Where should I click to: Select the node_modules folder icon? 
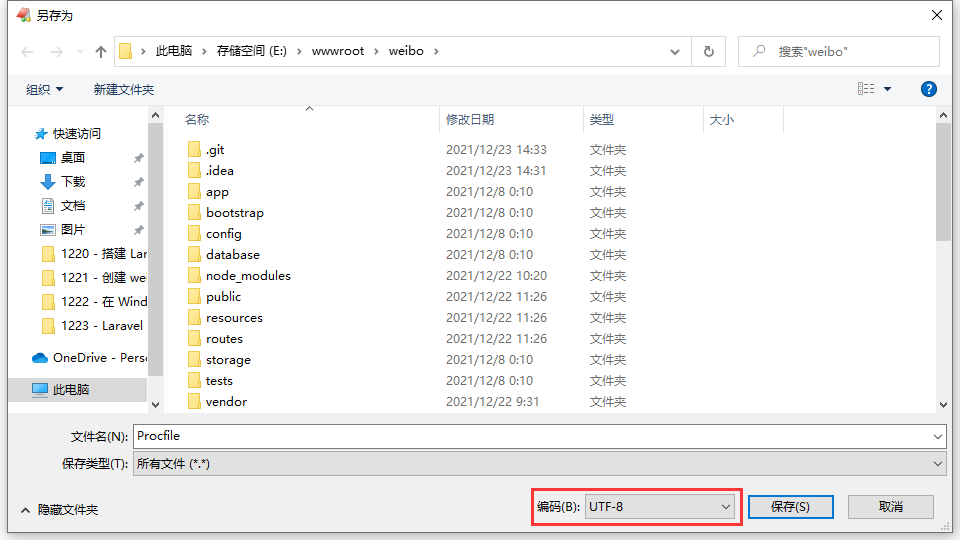(x=195, y=276)
